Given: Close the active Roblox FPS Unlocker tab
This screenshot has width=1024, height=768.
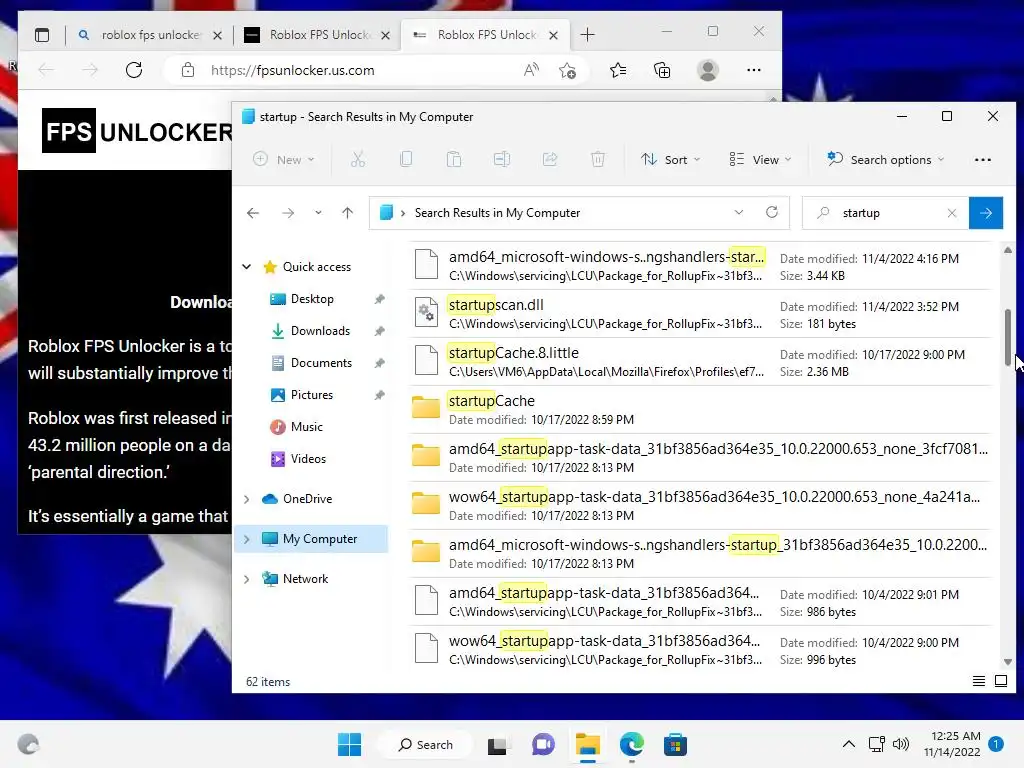Looking at the screenshot, I should [x=553, y=35].
